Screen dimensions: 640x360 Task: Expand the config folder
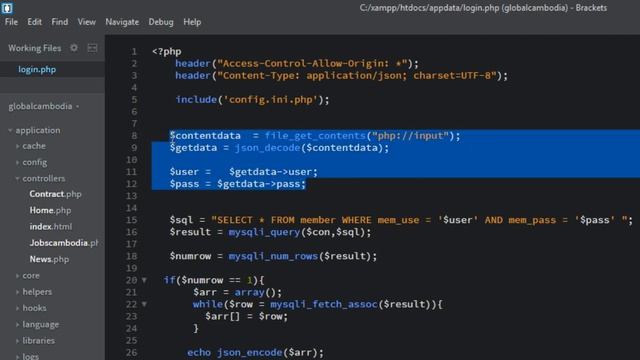point(18,162)
